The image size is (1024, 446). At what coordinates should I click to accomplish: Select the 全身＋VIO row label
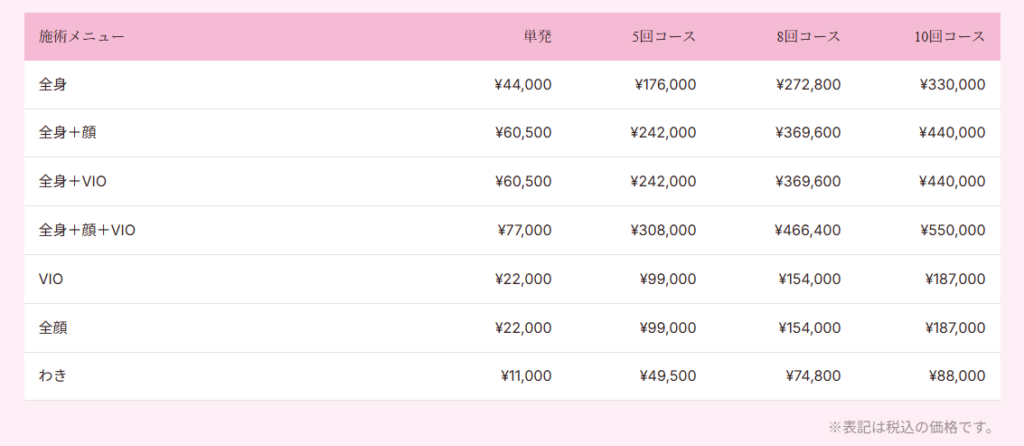(x=72, y=181)
